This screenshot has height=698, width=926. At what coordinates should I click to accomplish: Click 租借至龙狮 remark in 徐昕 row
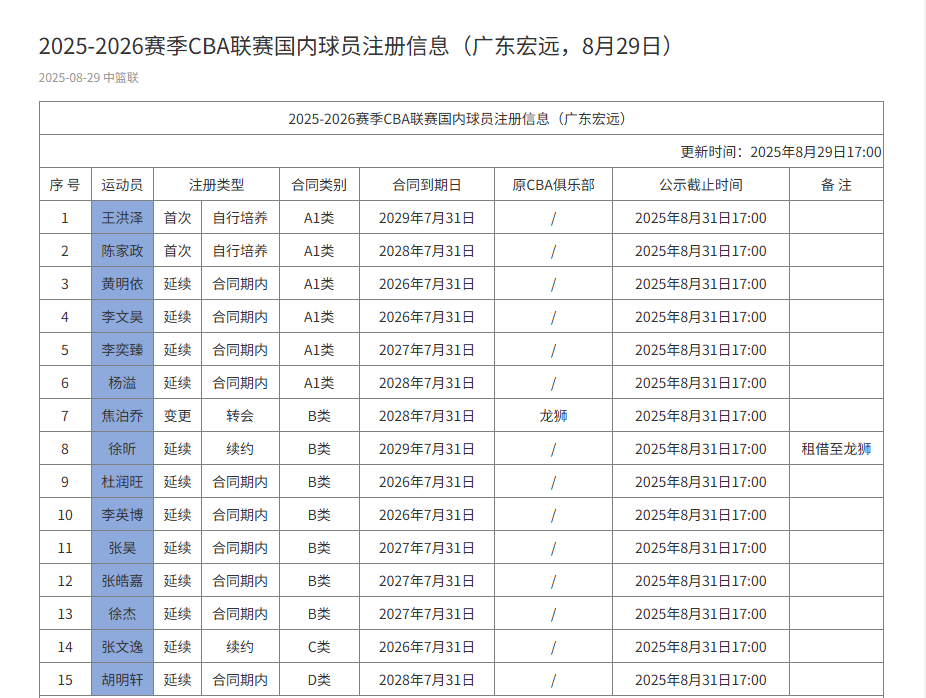pos(836,449)
